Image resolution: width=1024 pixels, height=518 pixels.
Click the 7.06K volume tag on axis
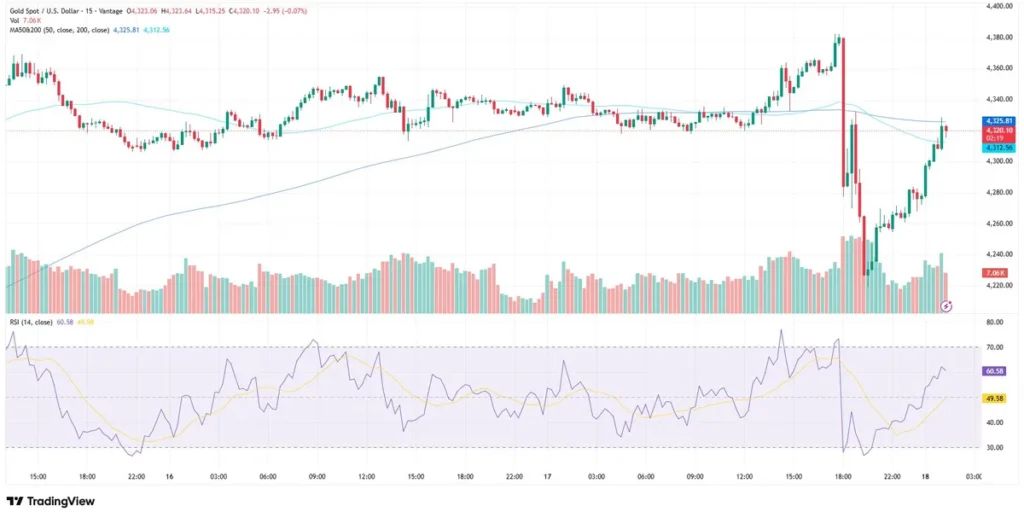(x=997, y=273)
